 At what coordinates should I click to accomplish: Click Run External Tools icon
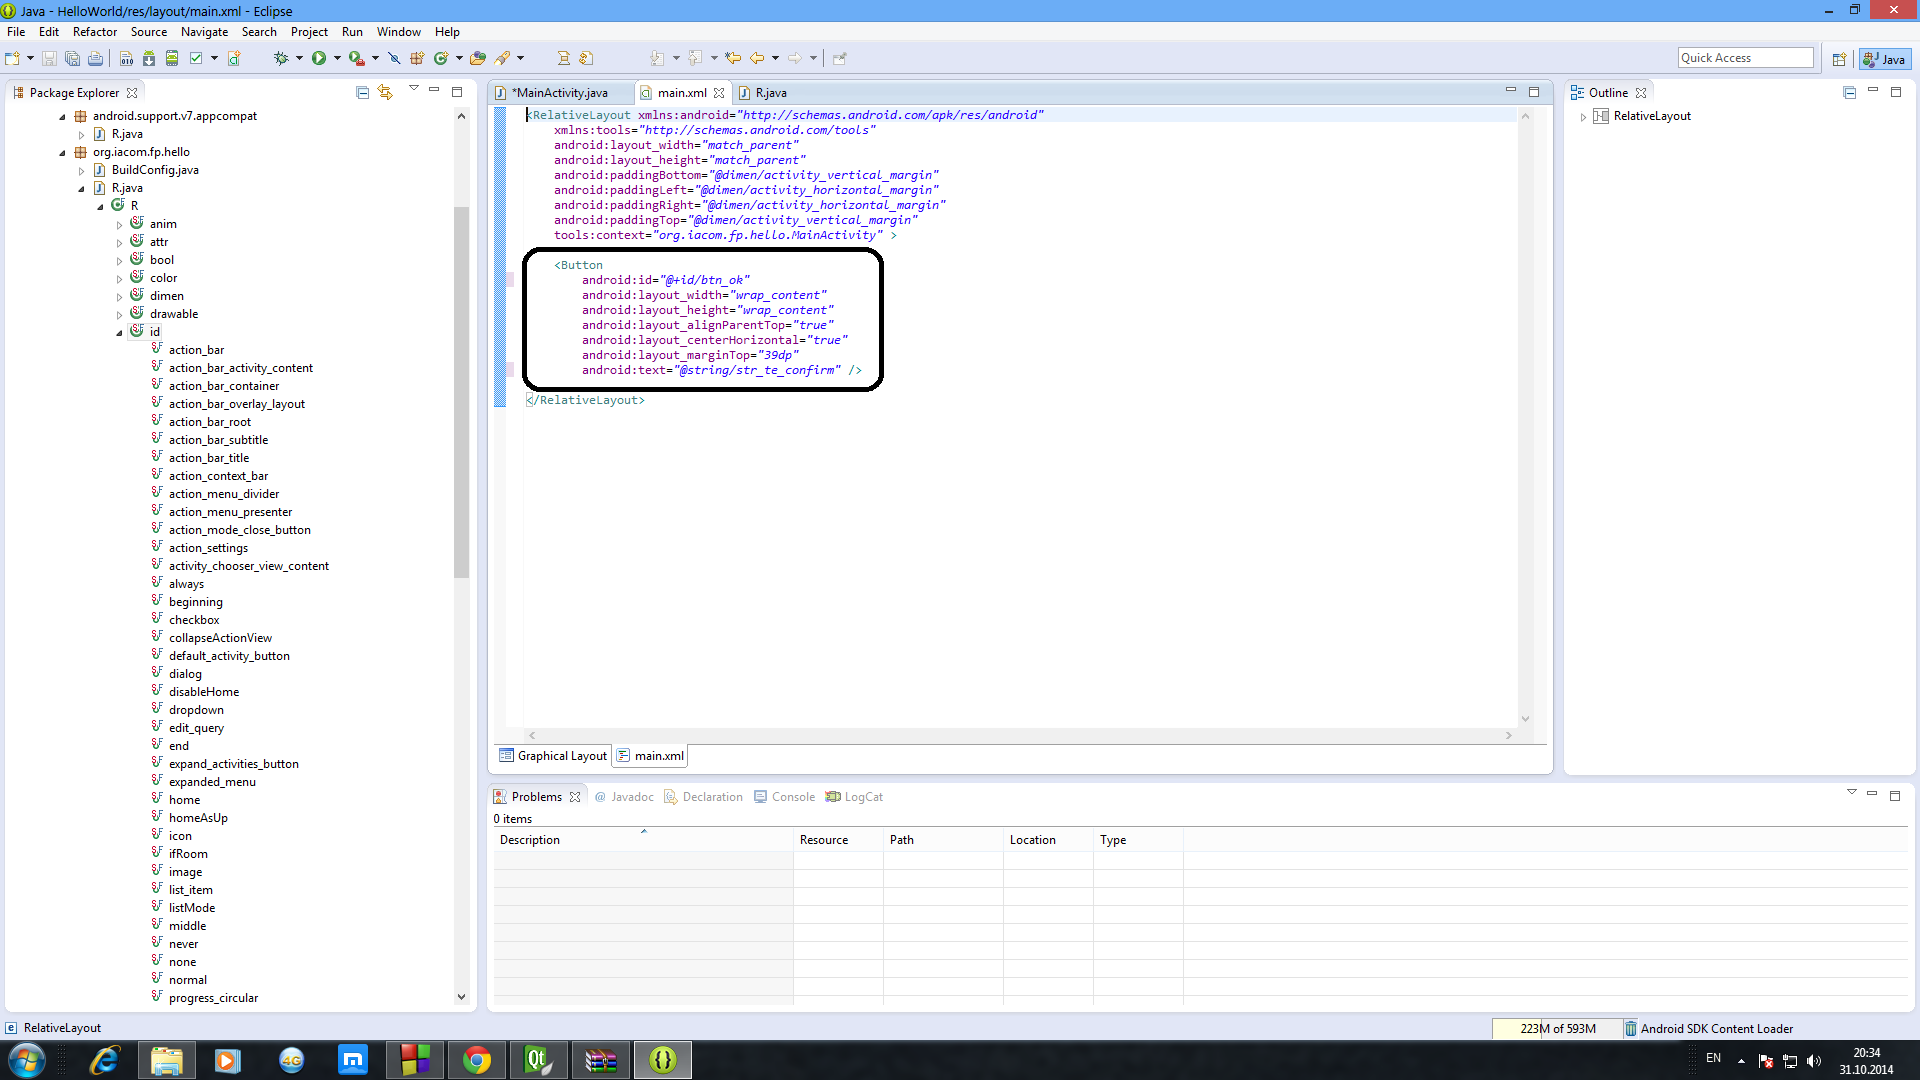coord(356,58)
